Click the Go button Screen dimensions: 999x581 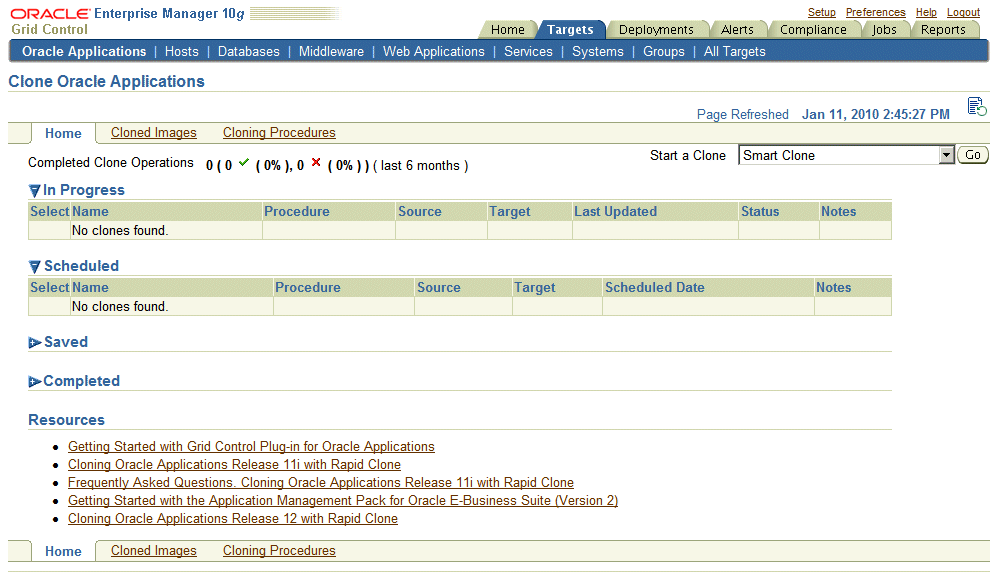(973, 155)
